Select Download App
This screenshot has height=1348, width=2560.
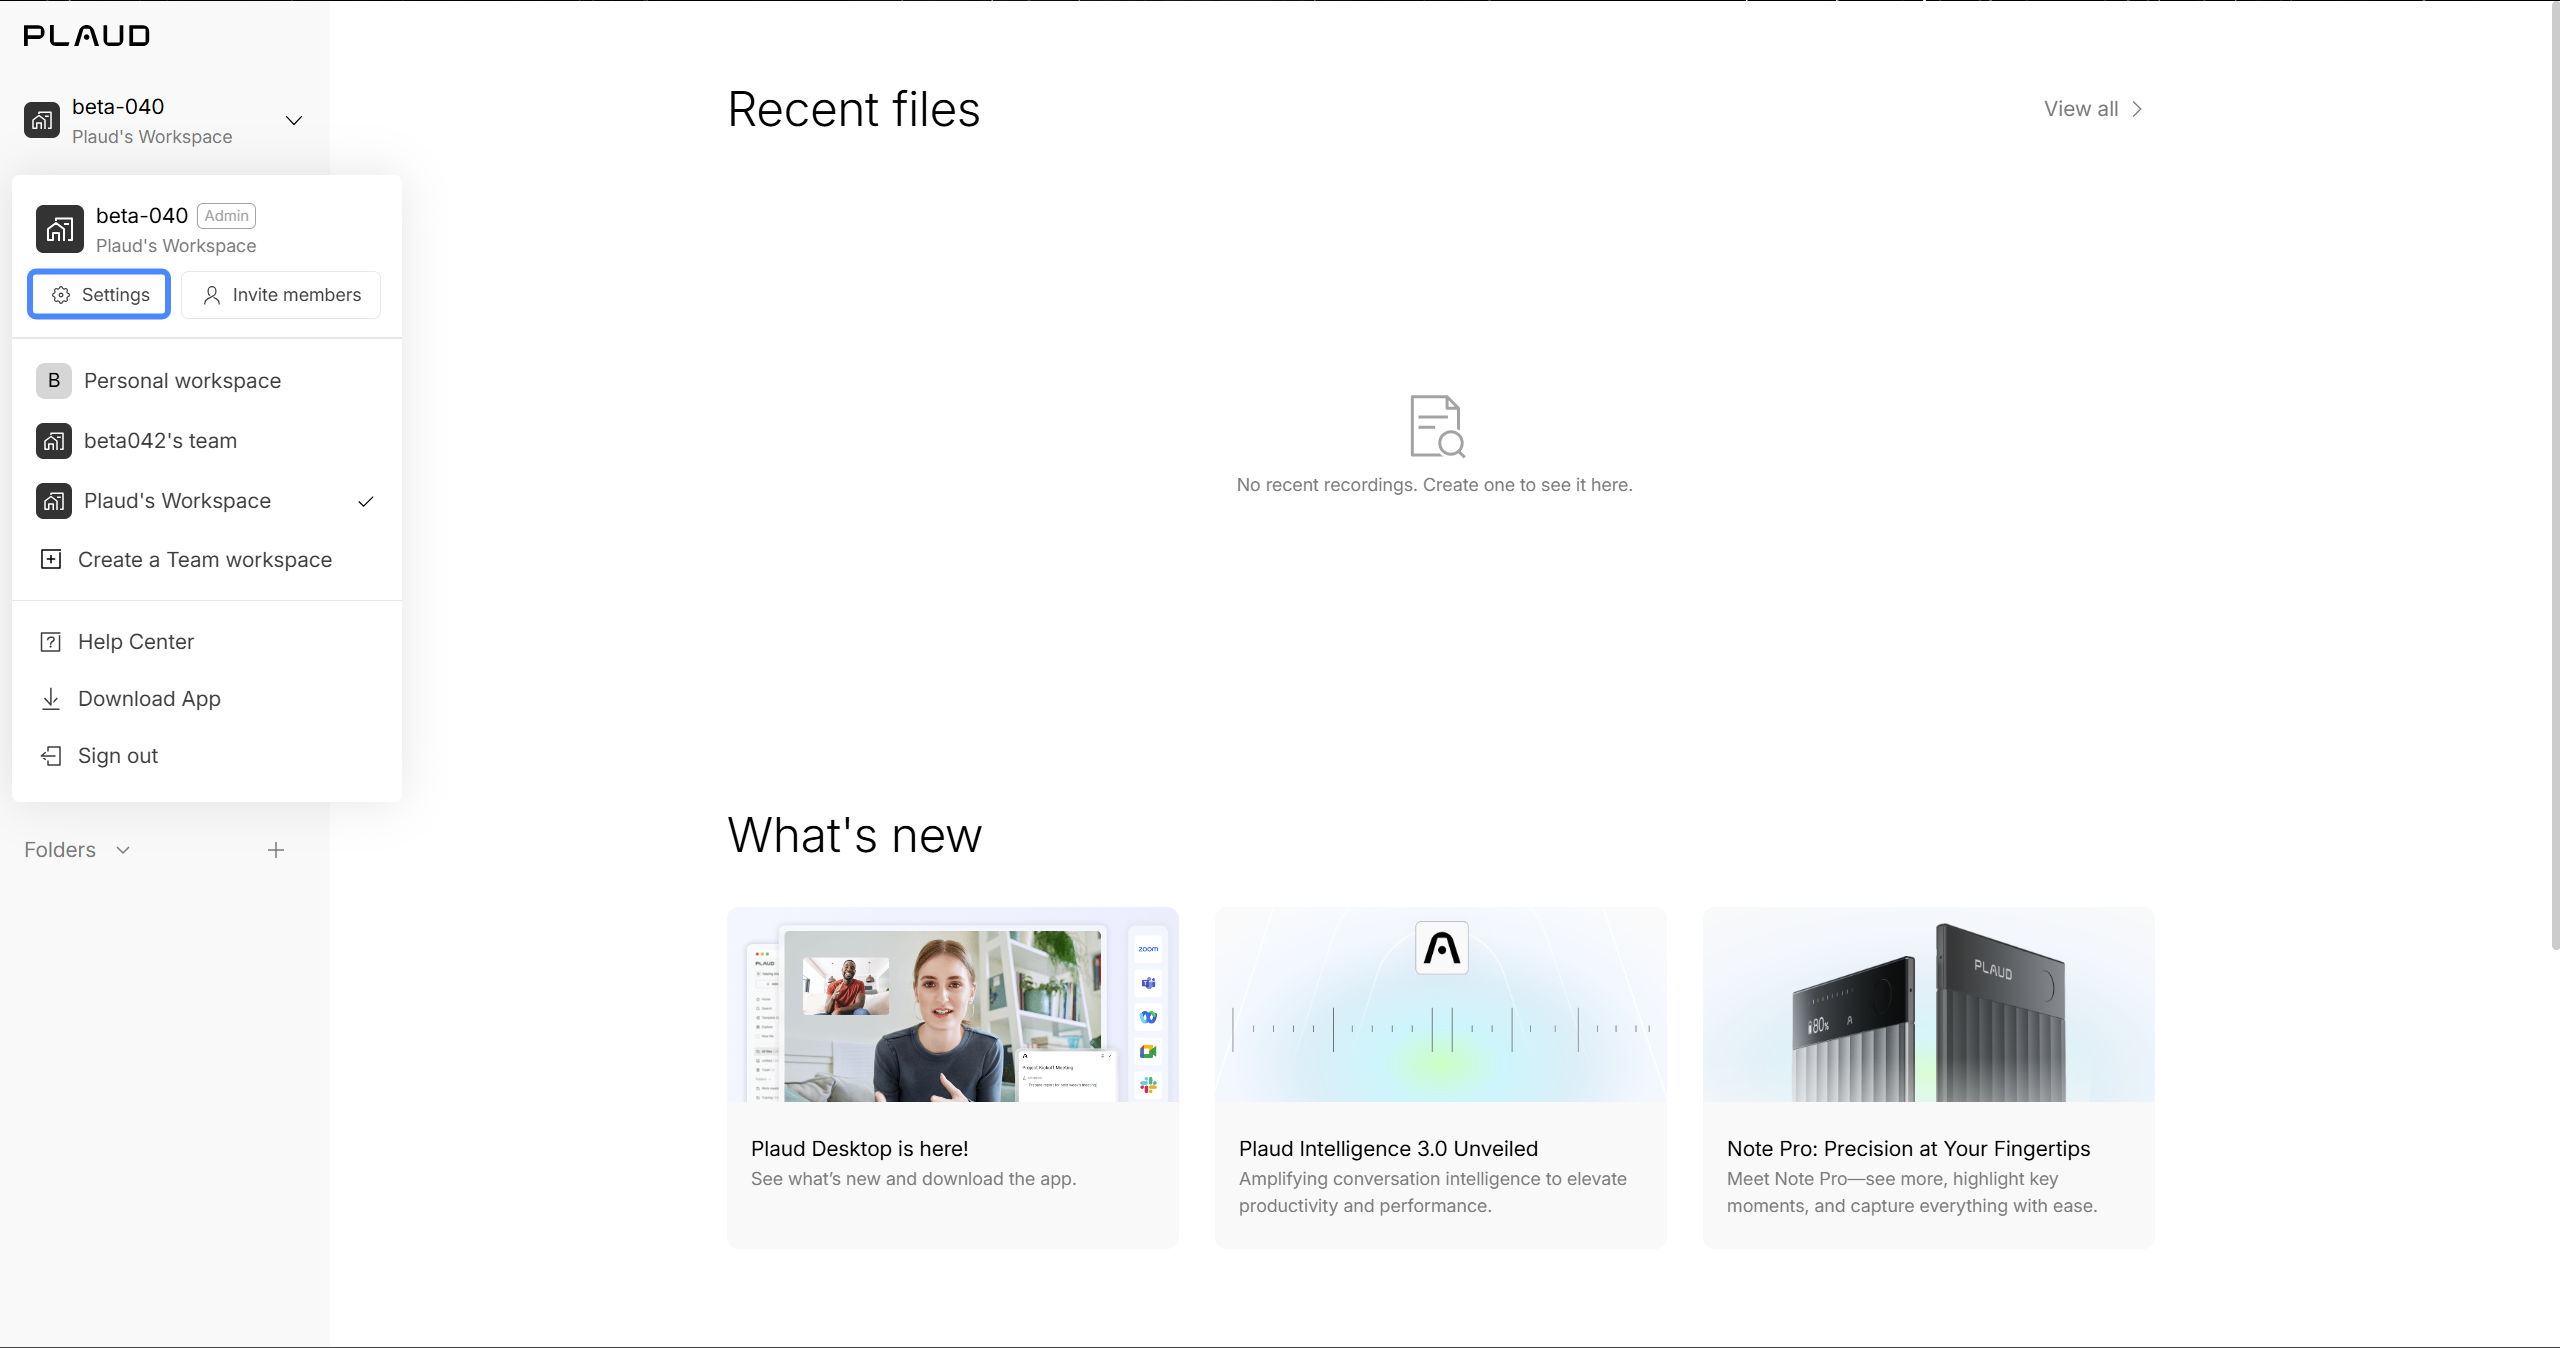(207, 699)
